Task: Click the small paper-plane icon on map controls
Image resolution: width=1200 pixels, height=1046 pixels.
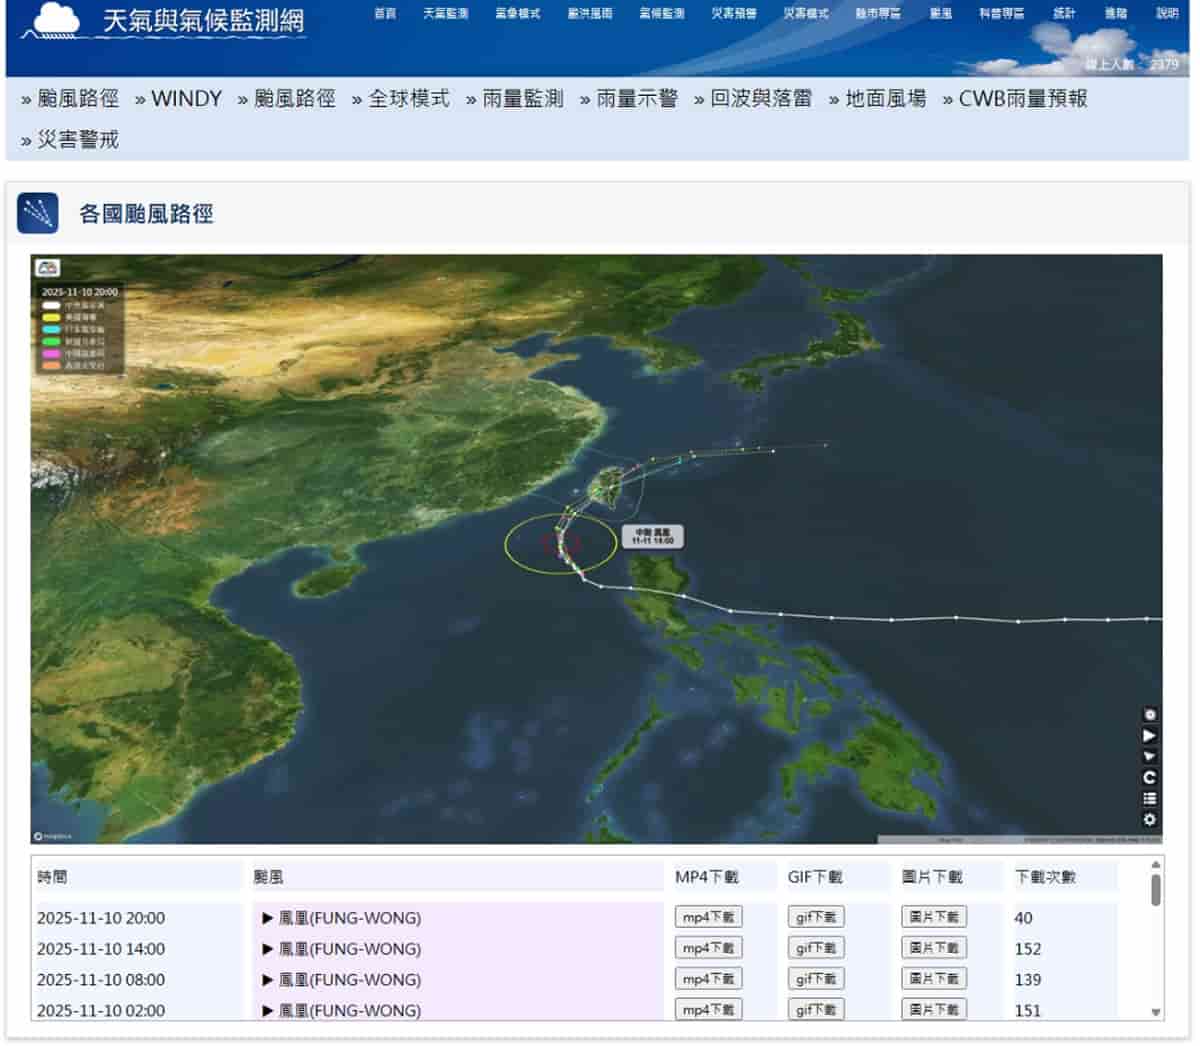Action: 1150,757
